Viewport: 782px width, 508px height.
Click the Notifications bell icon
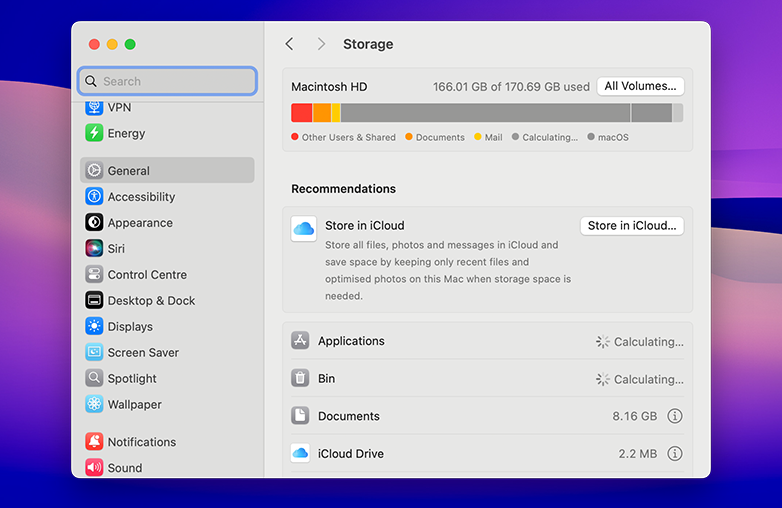pyautogui.click(x=94, y=442)
